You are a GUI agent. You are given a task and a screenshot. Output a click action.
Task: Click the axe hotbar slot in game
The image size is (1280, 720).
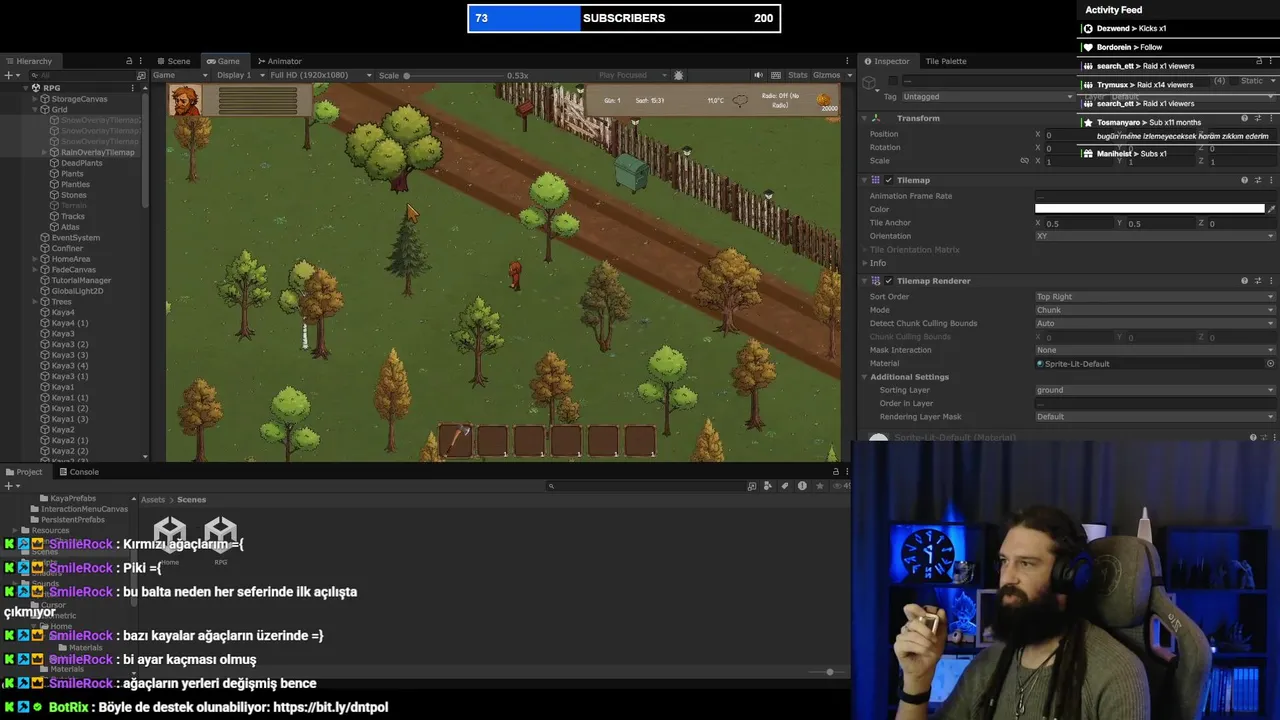[455, 440]
